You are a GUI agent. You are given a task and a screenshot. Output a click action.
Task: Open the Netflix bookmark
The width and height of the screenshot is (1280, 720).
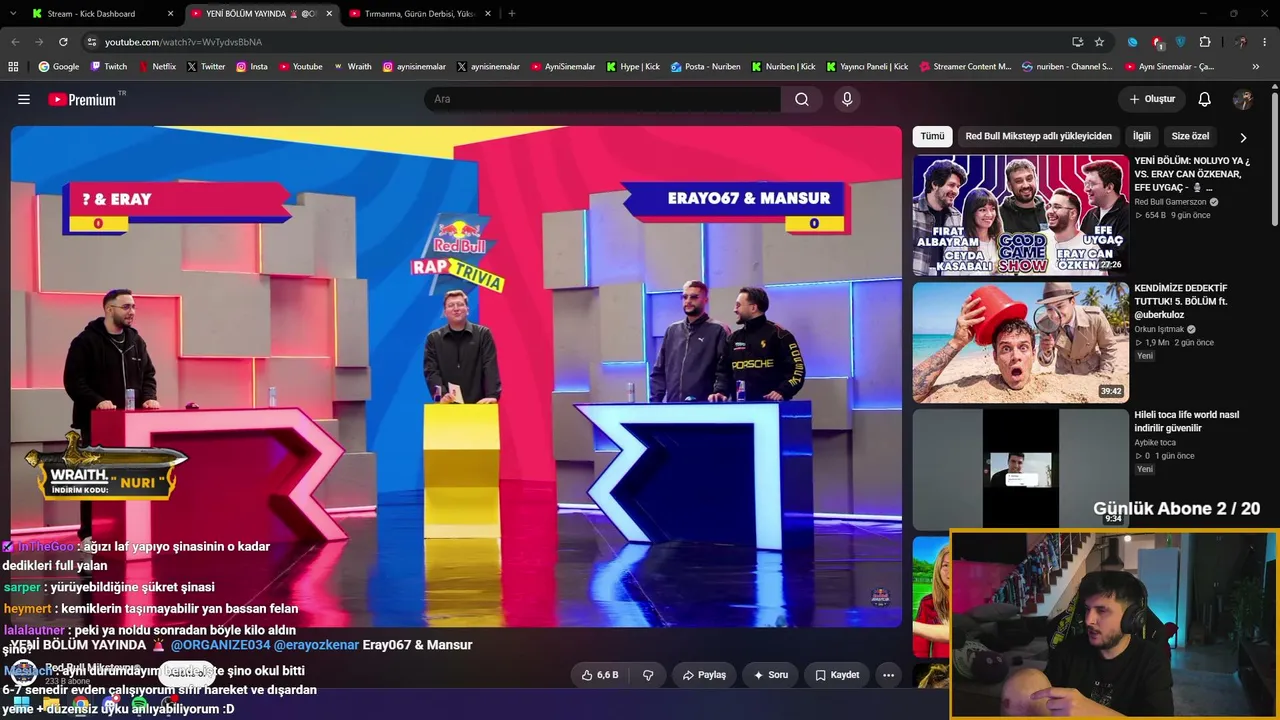(157, 67)
